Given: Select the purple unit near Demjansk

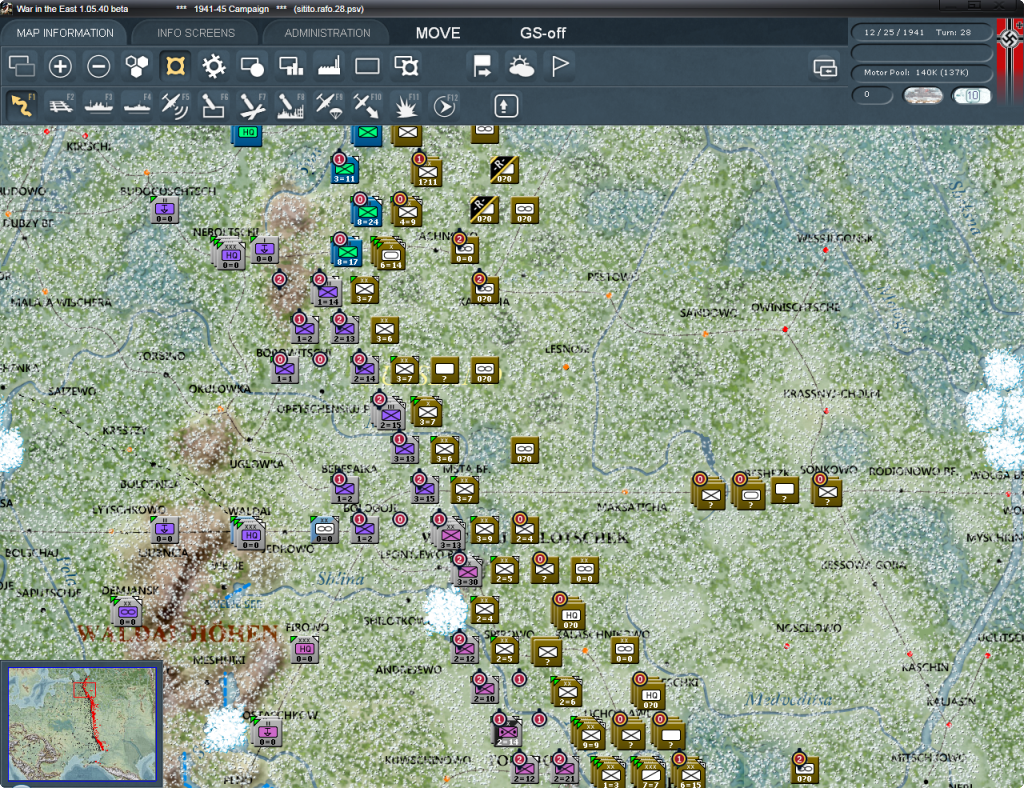Looking at the screenshot, I should 127,612.
